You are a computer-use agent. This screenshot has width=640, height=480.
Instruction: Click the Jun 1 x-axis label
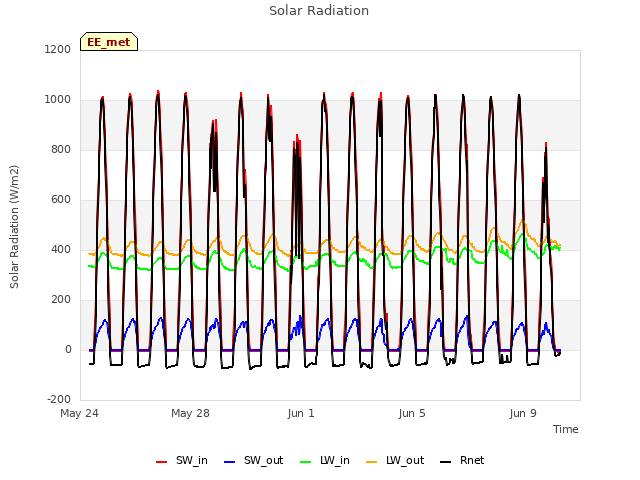pos(301,413)
